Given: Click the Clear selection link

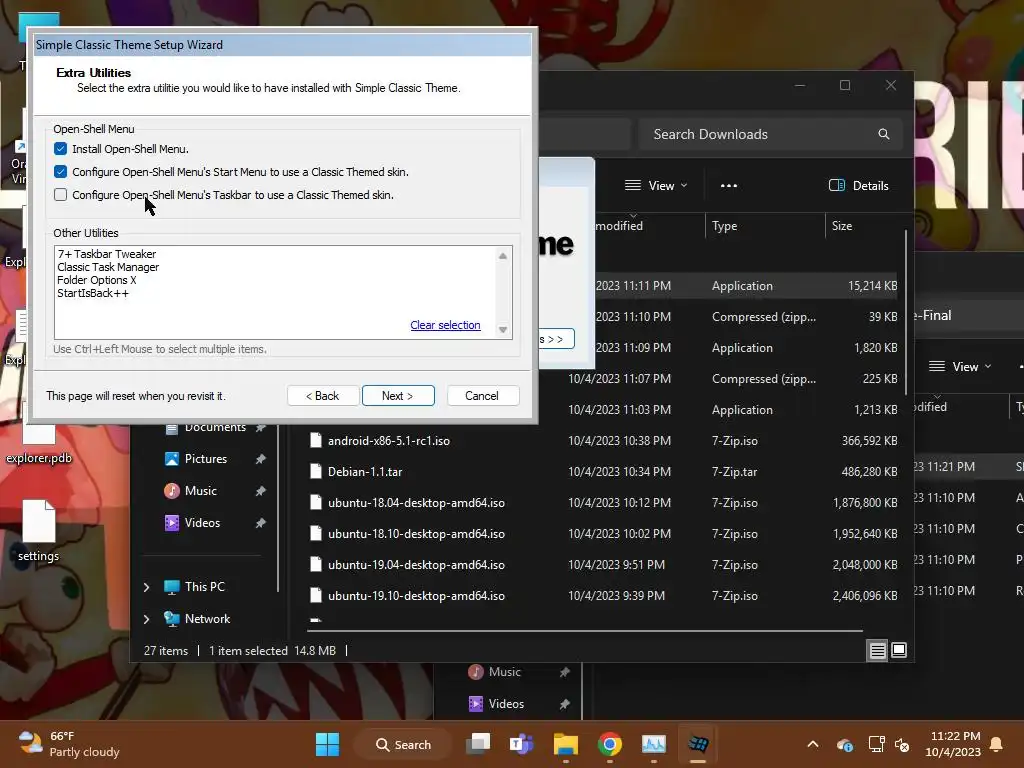Looking at the screenshot, I should tap(445, 325).
